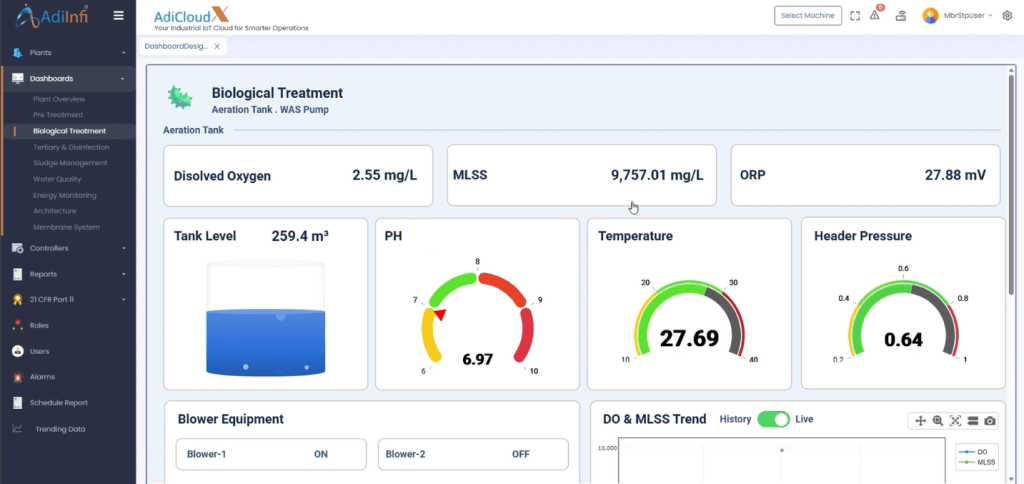Image resolution: width=1024 pixels, height=484 pixels.
Task: Click the Controllers sidebar icon
Action: 18,248
